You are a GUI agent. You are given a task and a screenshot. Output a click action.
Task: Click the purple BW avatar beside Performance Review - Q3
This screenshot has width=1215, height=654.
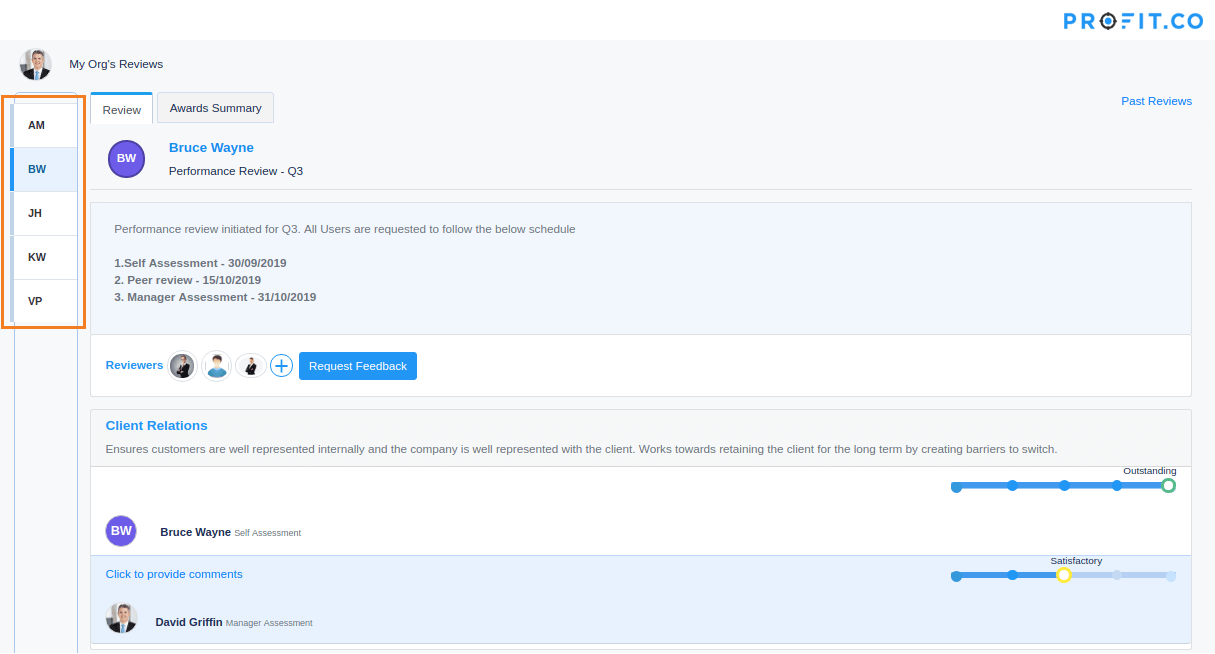coord(126,158)
